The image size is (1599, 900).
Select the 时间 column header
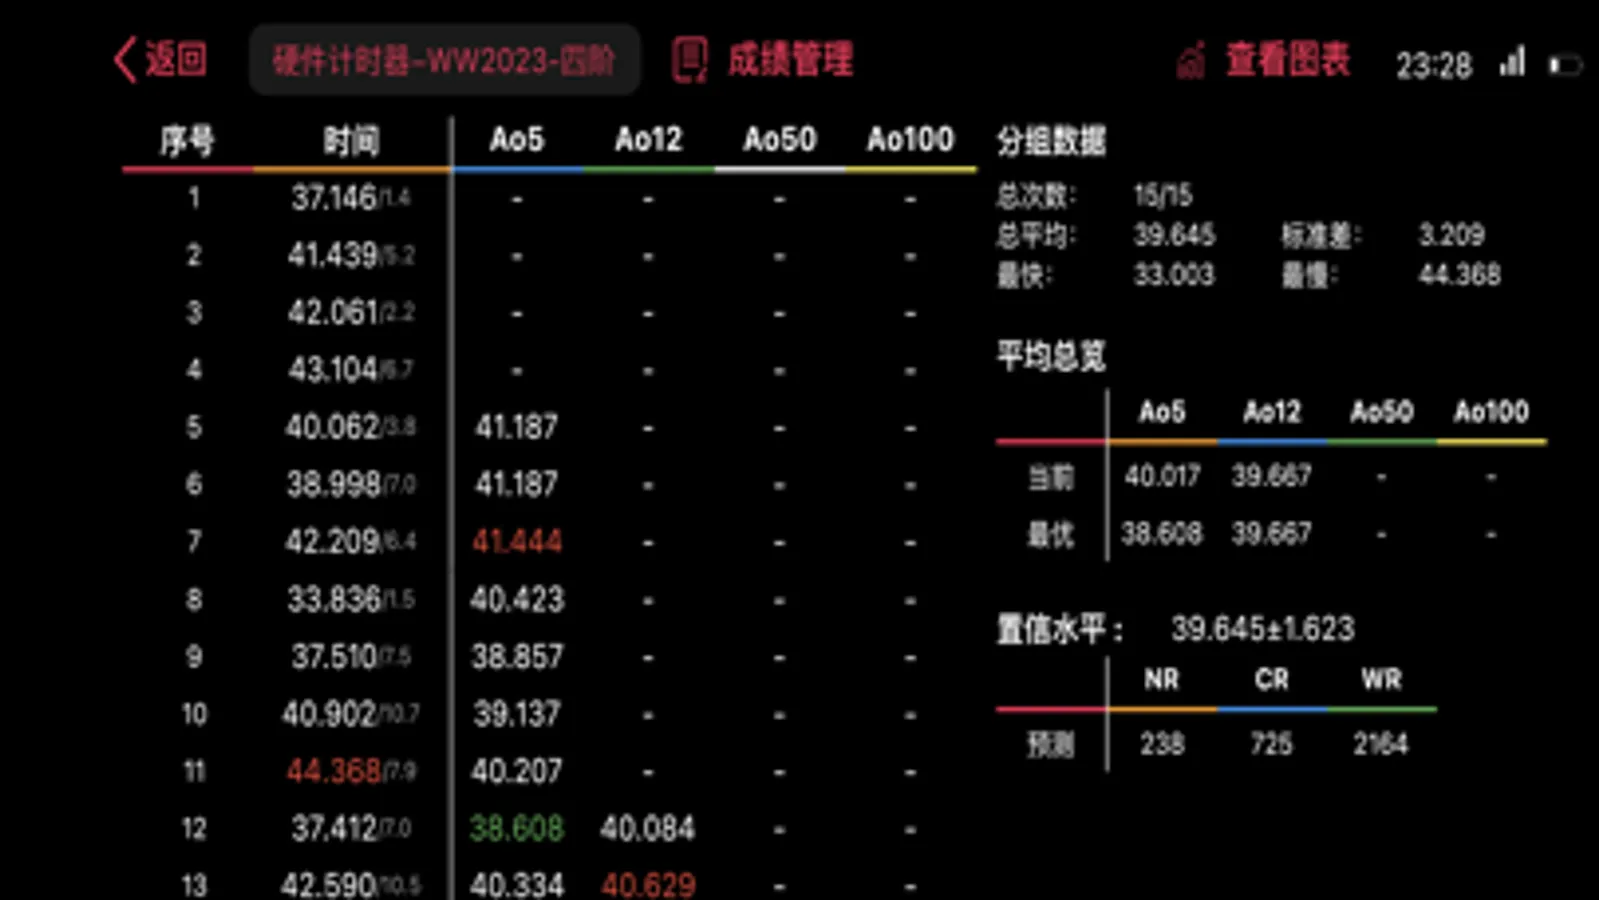(x=351, y=140)
